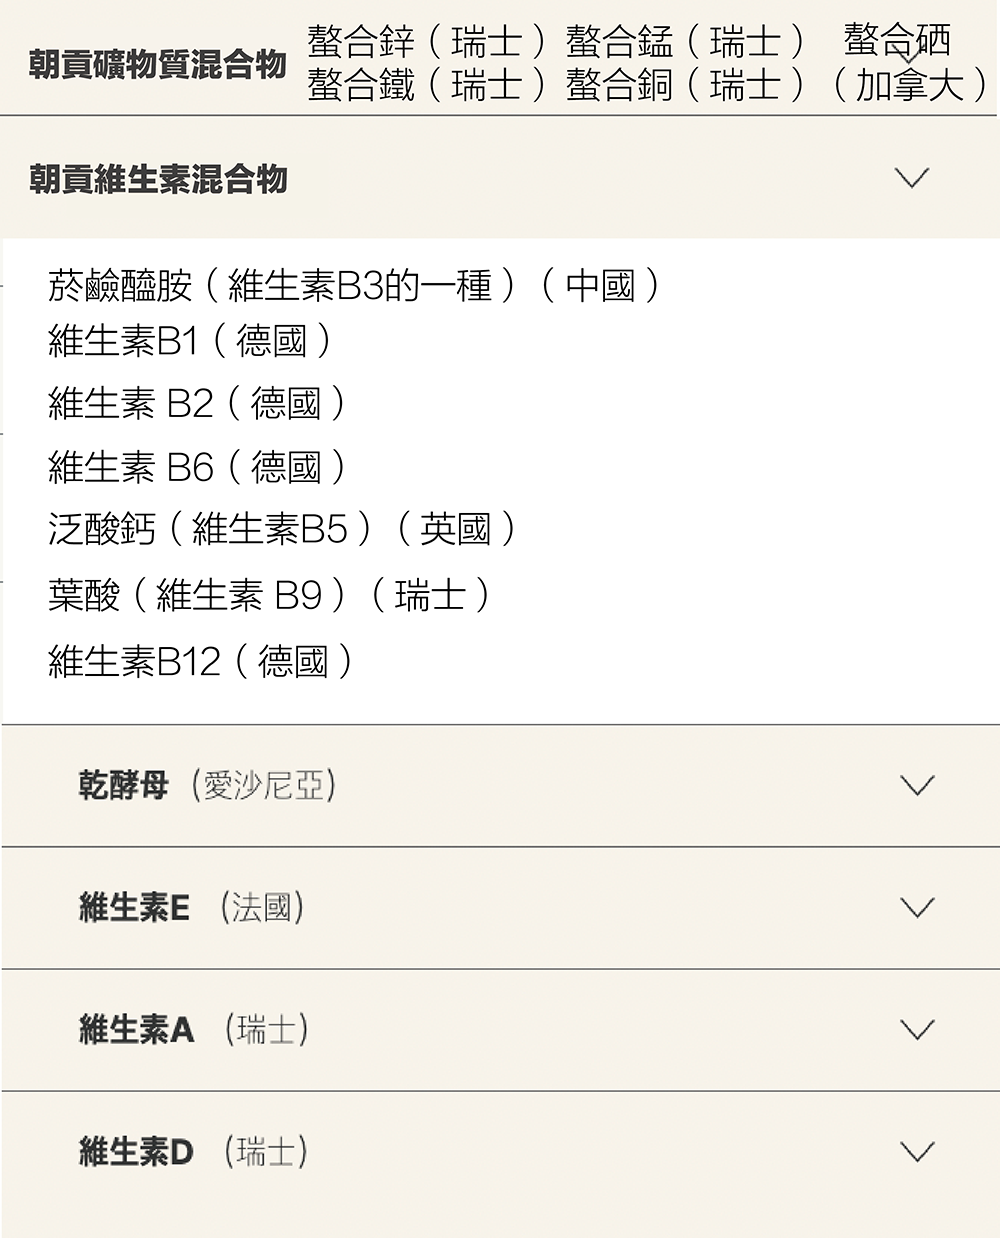
Task: Select the 朝貢維生素混合物 heading title
Action: pos(158,180)
